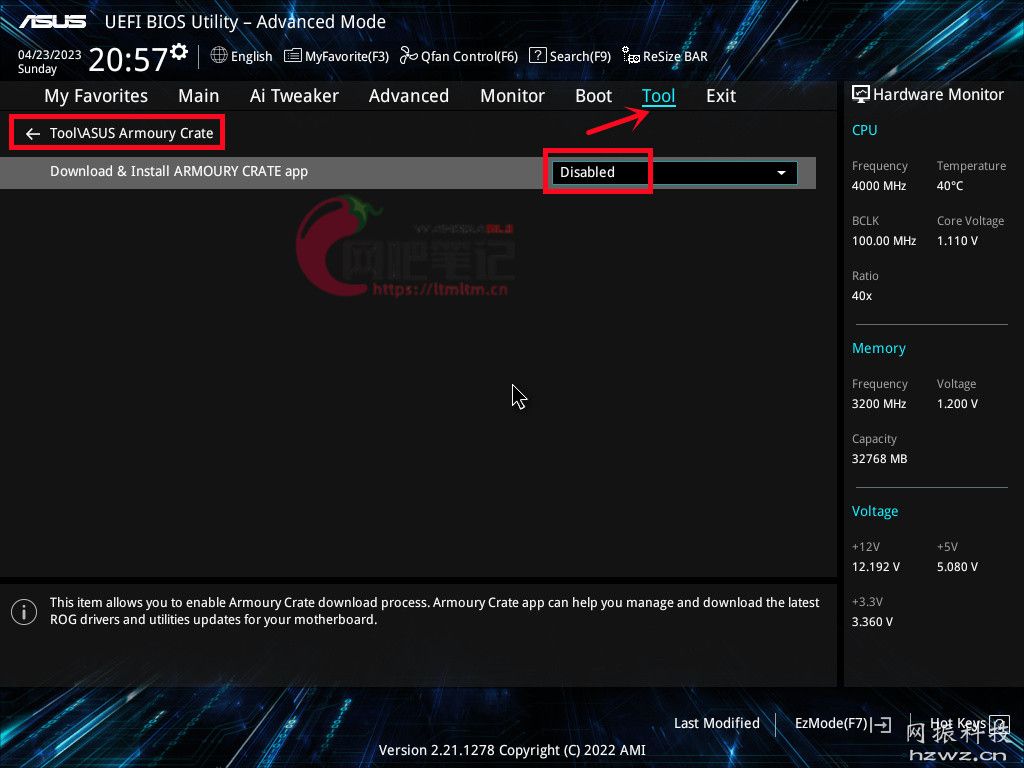
Task: Click +5V value 5.080 V
Action: [x=957, y=567]
